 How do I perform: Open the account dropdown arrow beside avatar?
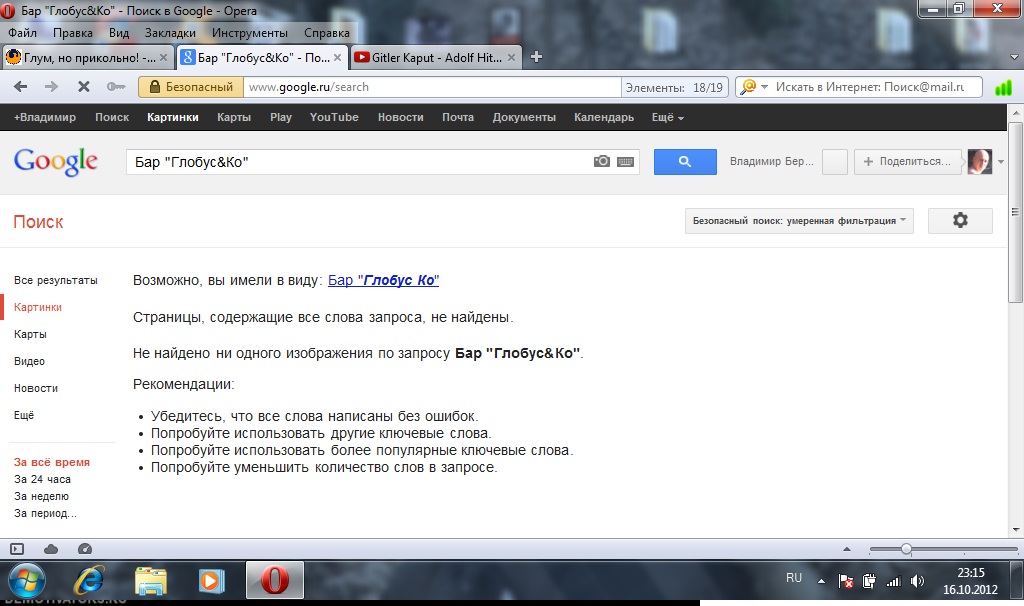point(1000,162)
